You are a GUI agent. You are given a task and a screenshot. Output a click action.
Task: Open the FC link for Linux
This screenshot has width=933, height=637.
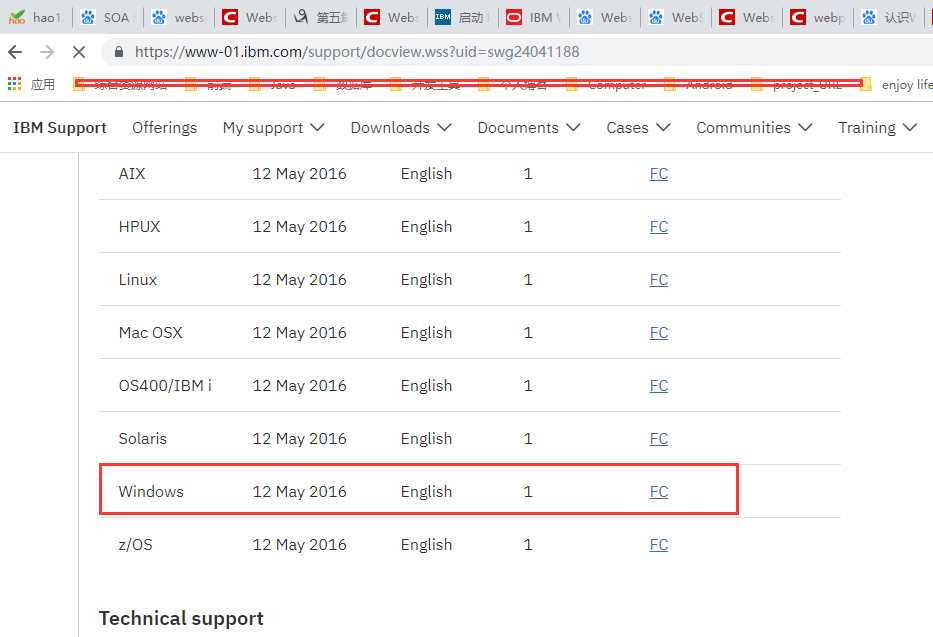point(659,280)
